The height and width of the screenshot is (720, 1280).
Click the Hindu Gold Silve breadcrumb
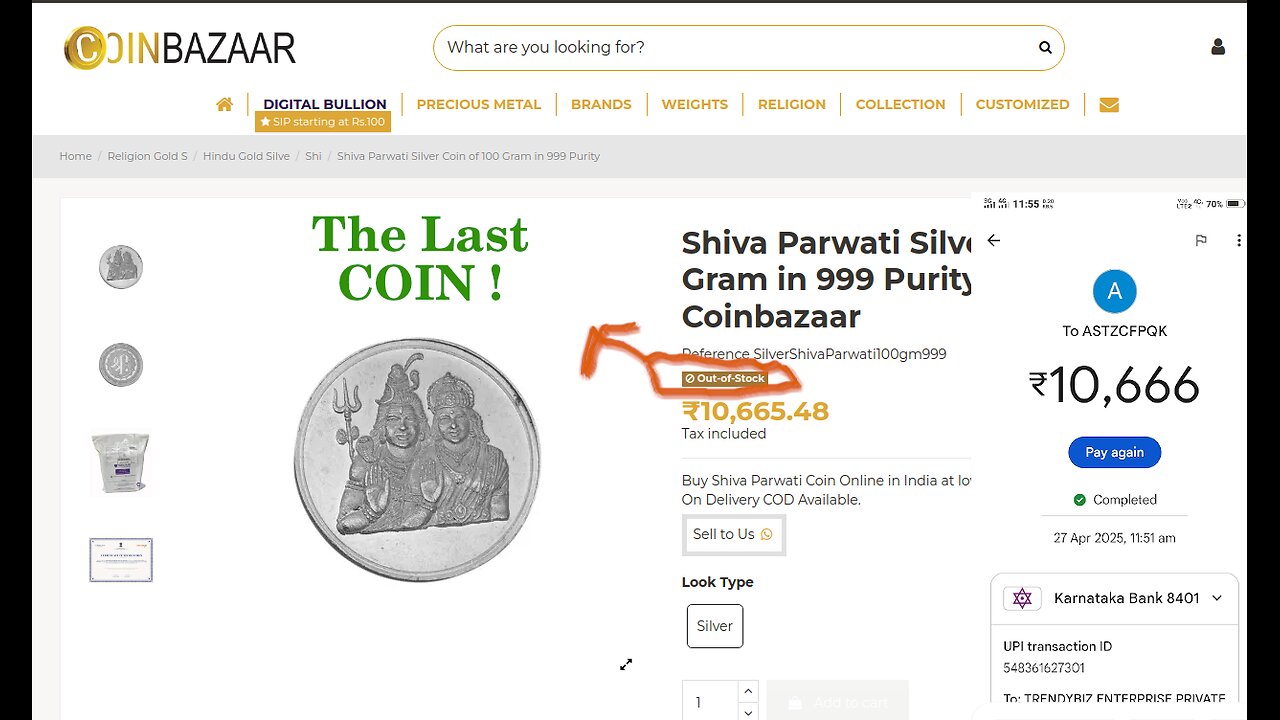point(246,156)
